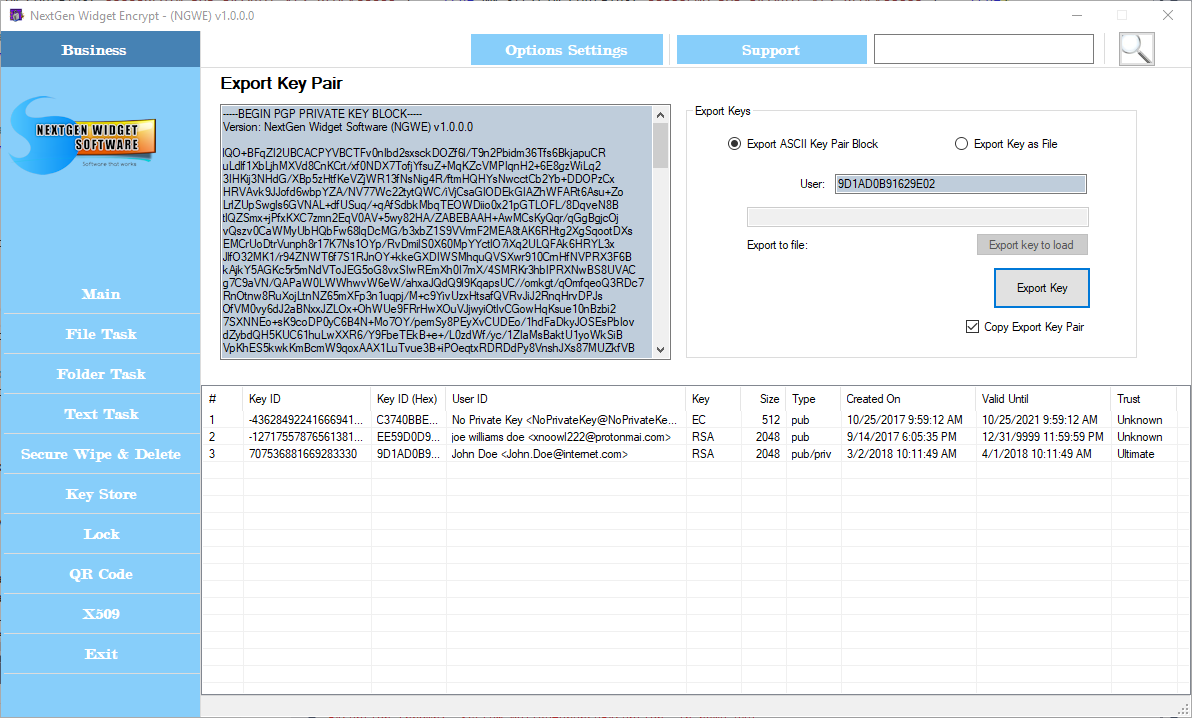The width and height of the screenshot is (1192, 718).
Task: Sort by the User ID column header
Action: click(566, 399)
